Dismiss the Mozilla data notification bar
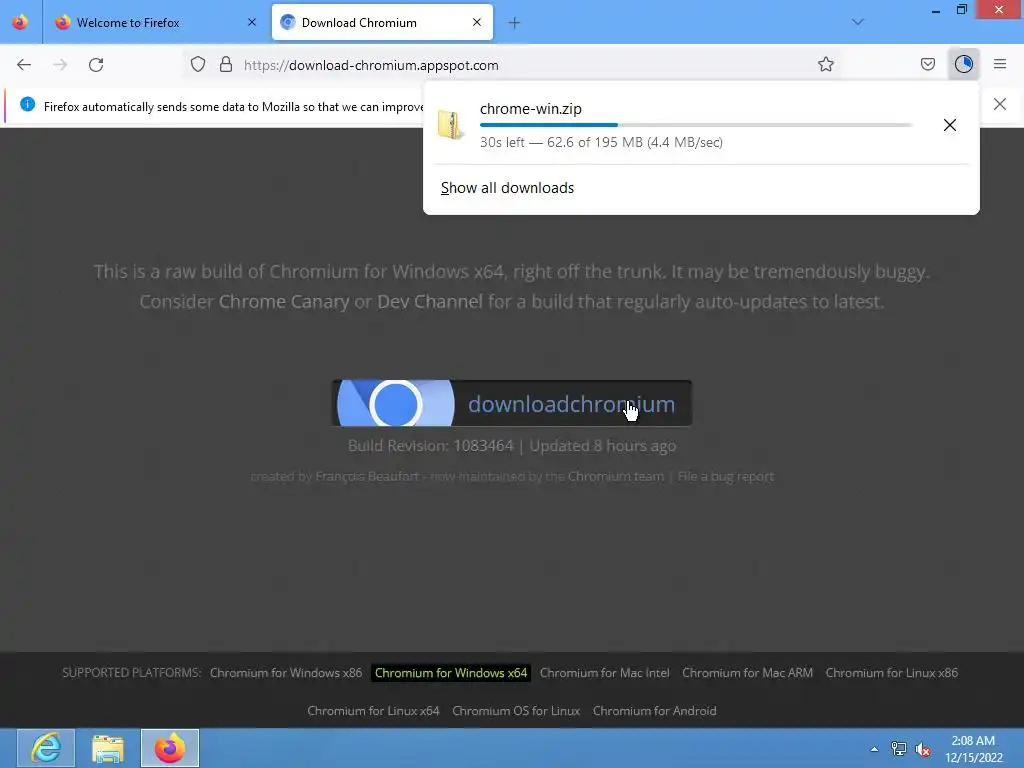 [x=1000, y=104]
